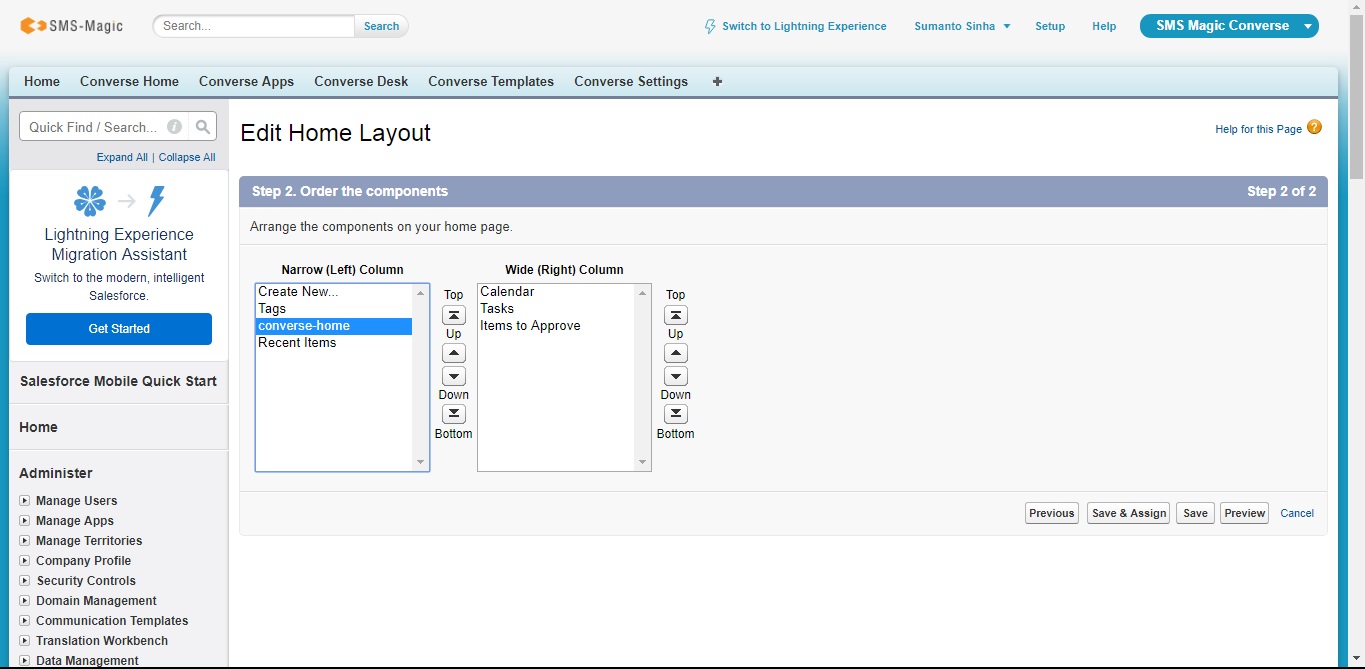Open Help for this Page question icon
This screenshot has height=669, width=1365.
(1314, 128)
